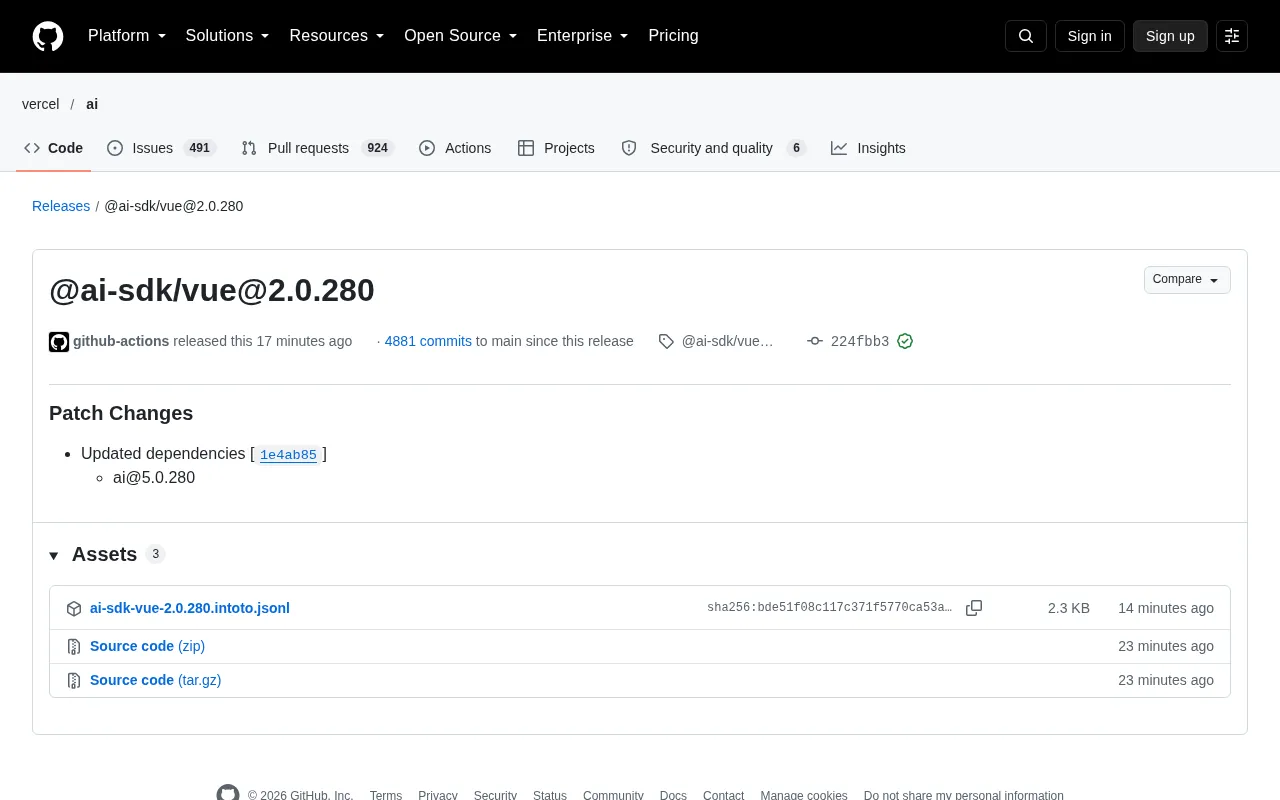Expand the Platform menu
The image size is (1280, 800).
pos(127,36)
